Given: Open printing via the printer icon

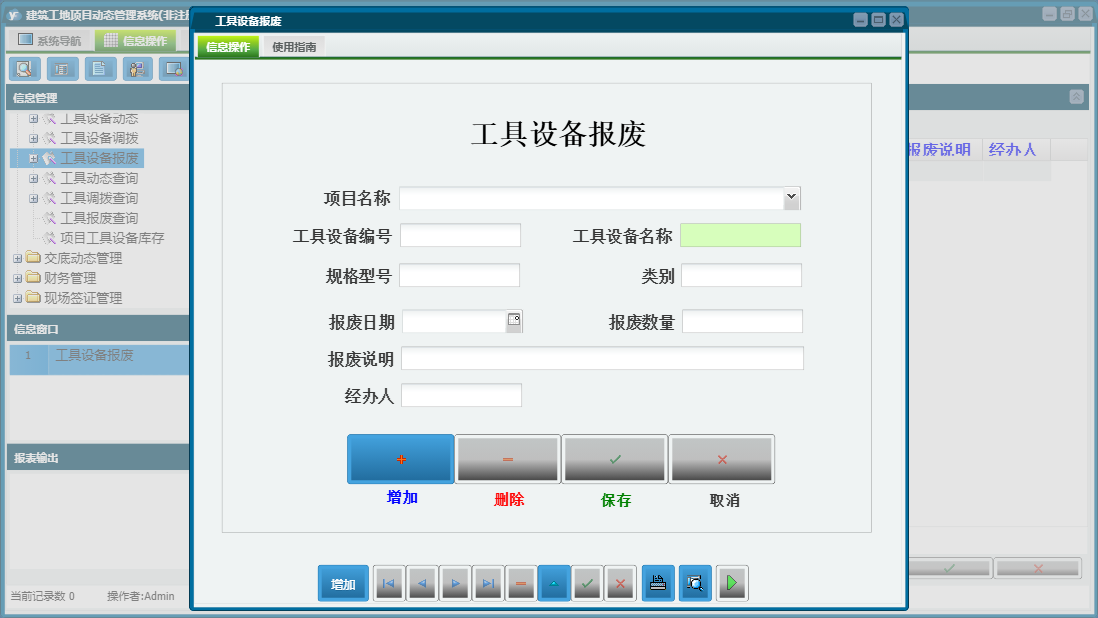Looking at the screenshot, I should 658,583.
